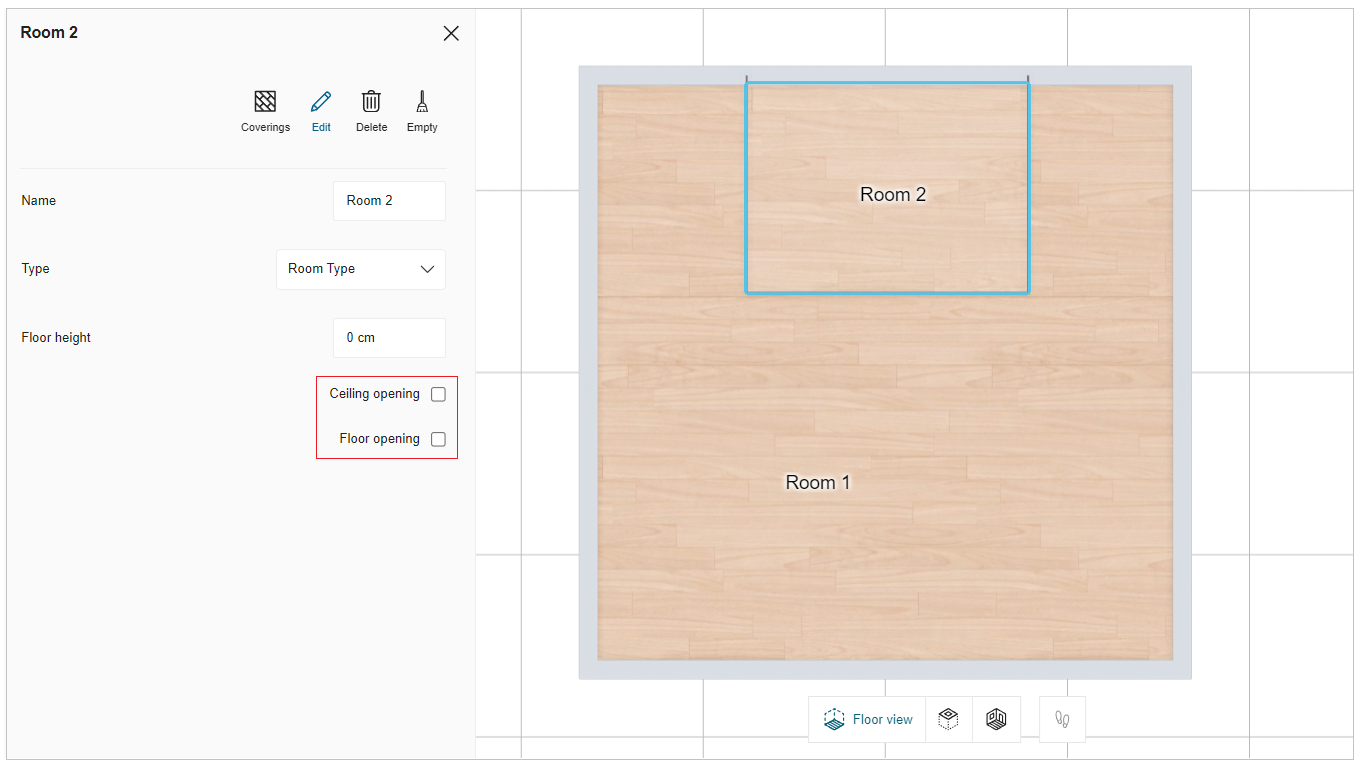Open the Coverings tool for Room 2
Screen dimensions: 1359x766
[x=265, y=102]
